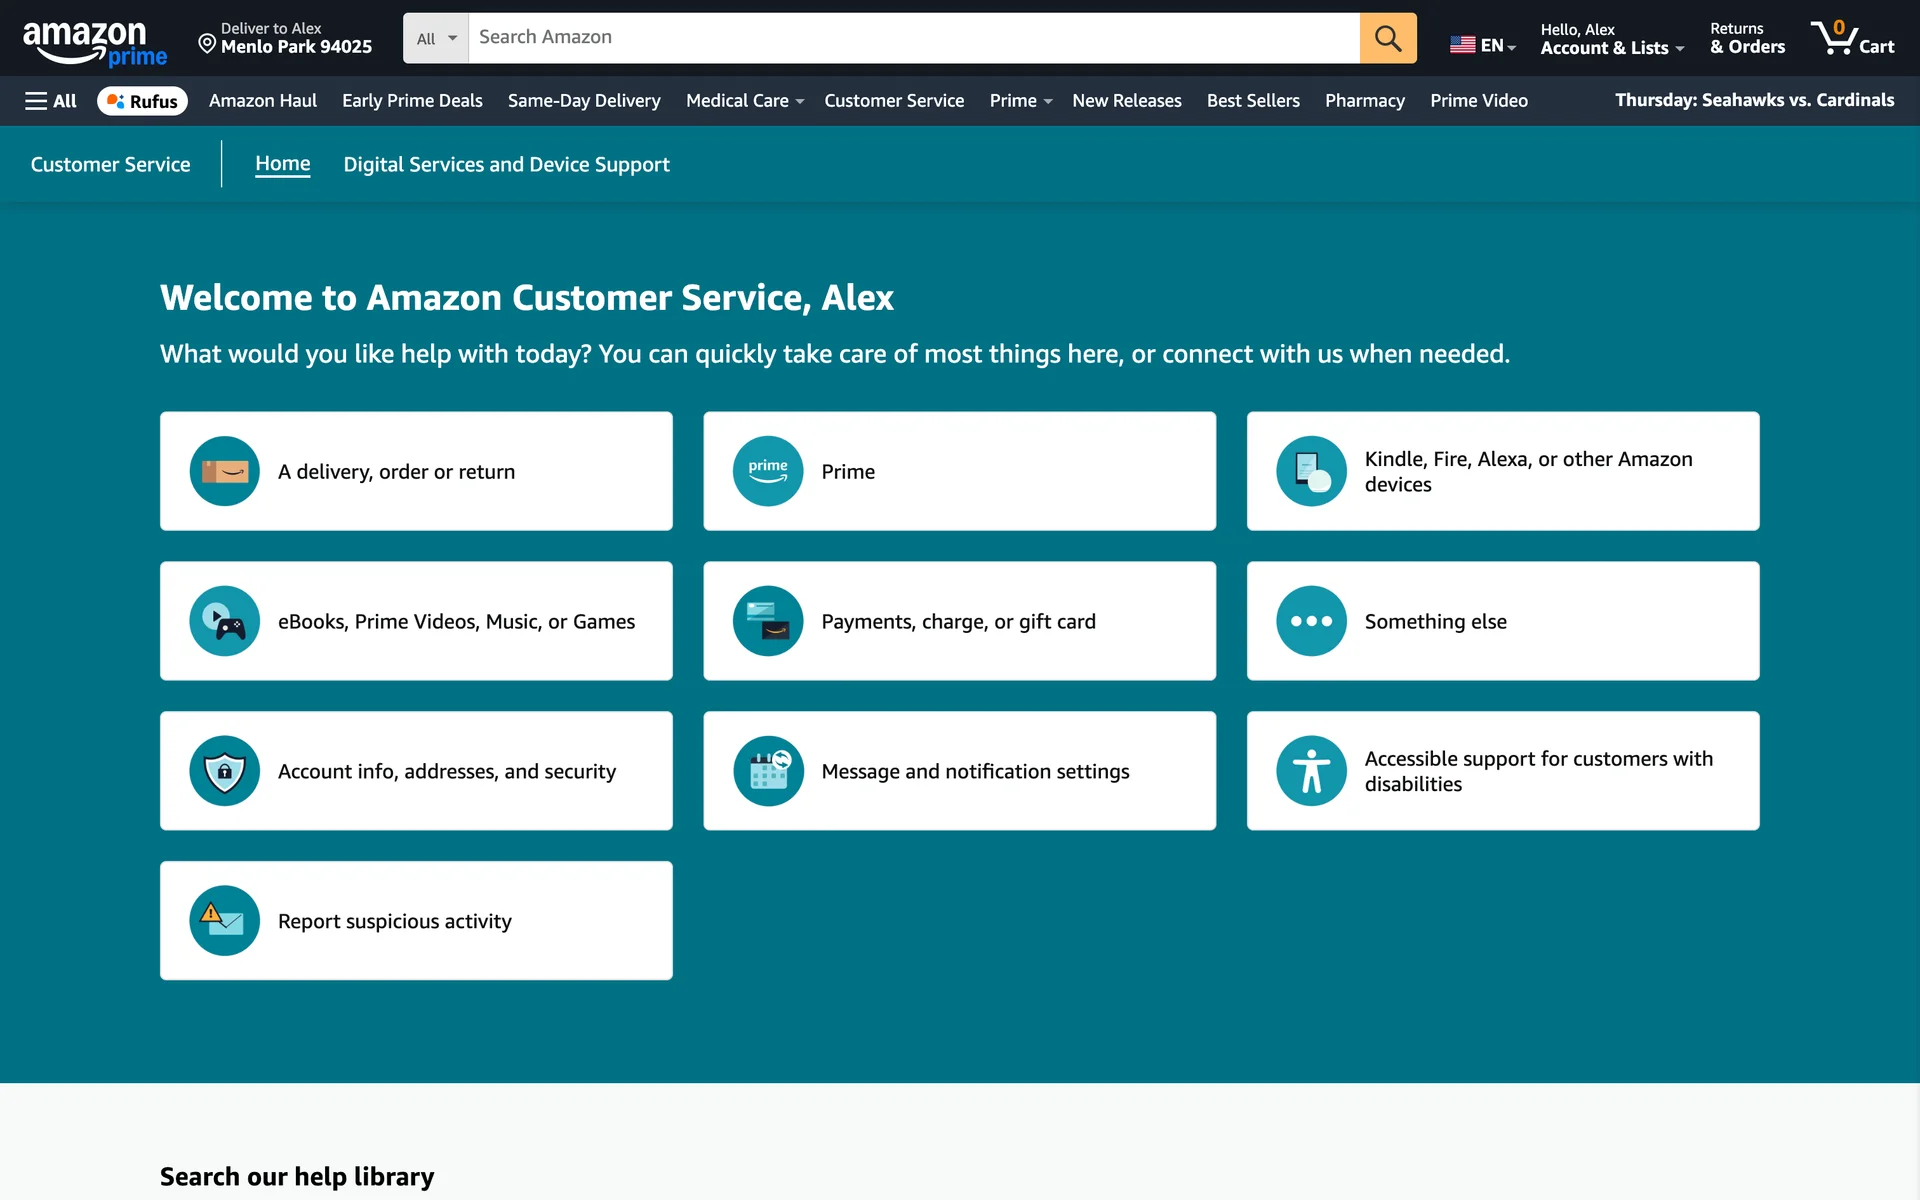Image resolution: width=1920 pixels, height=1200 pixels.
Task: Click the delivery package box icon
Action: coord(224,471)
